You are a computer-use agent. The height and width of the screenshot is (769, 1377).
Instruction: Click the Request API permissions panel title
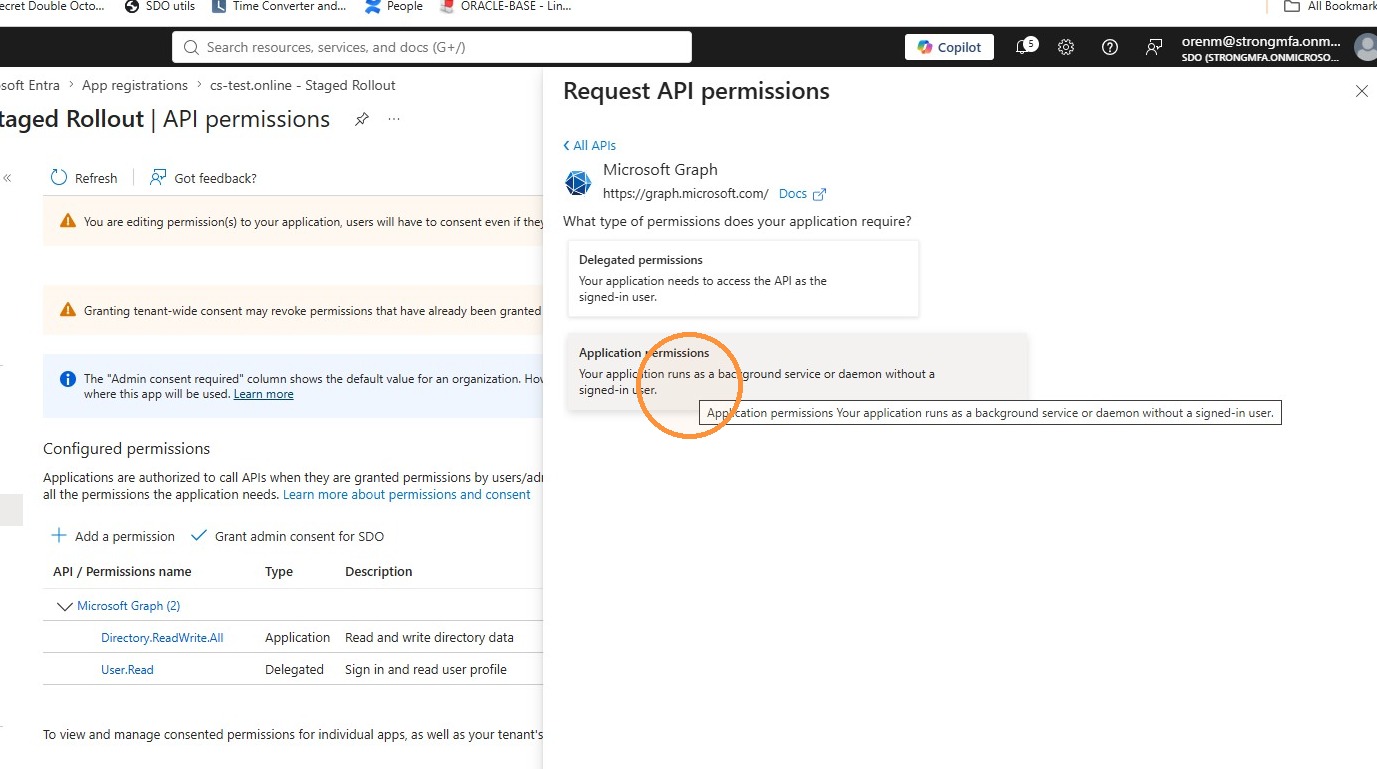pyautogui.click(x=696, y=91)
